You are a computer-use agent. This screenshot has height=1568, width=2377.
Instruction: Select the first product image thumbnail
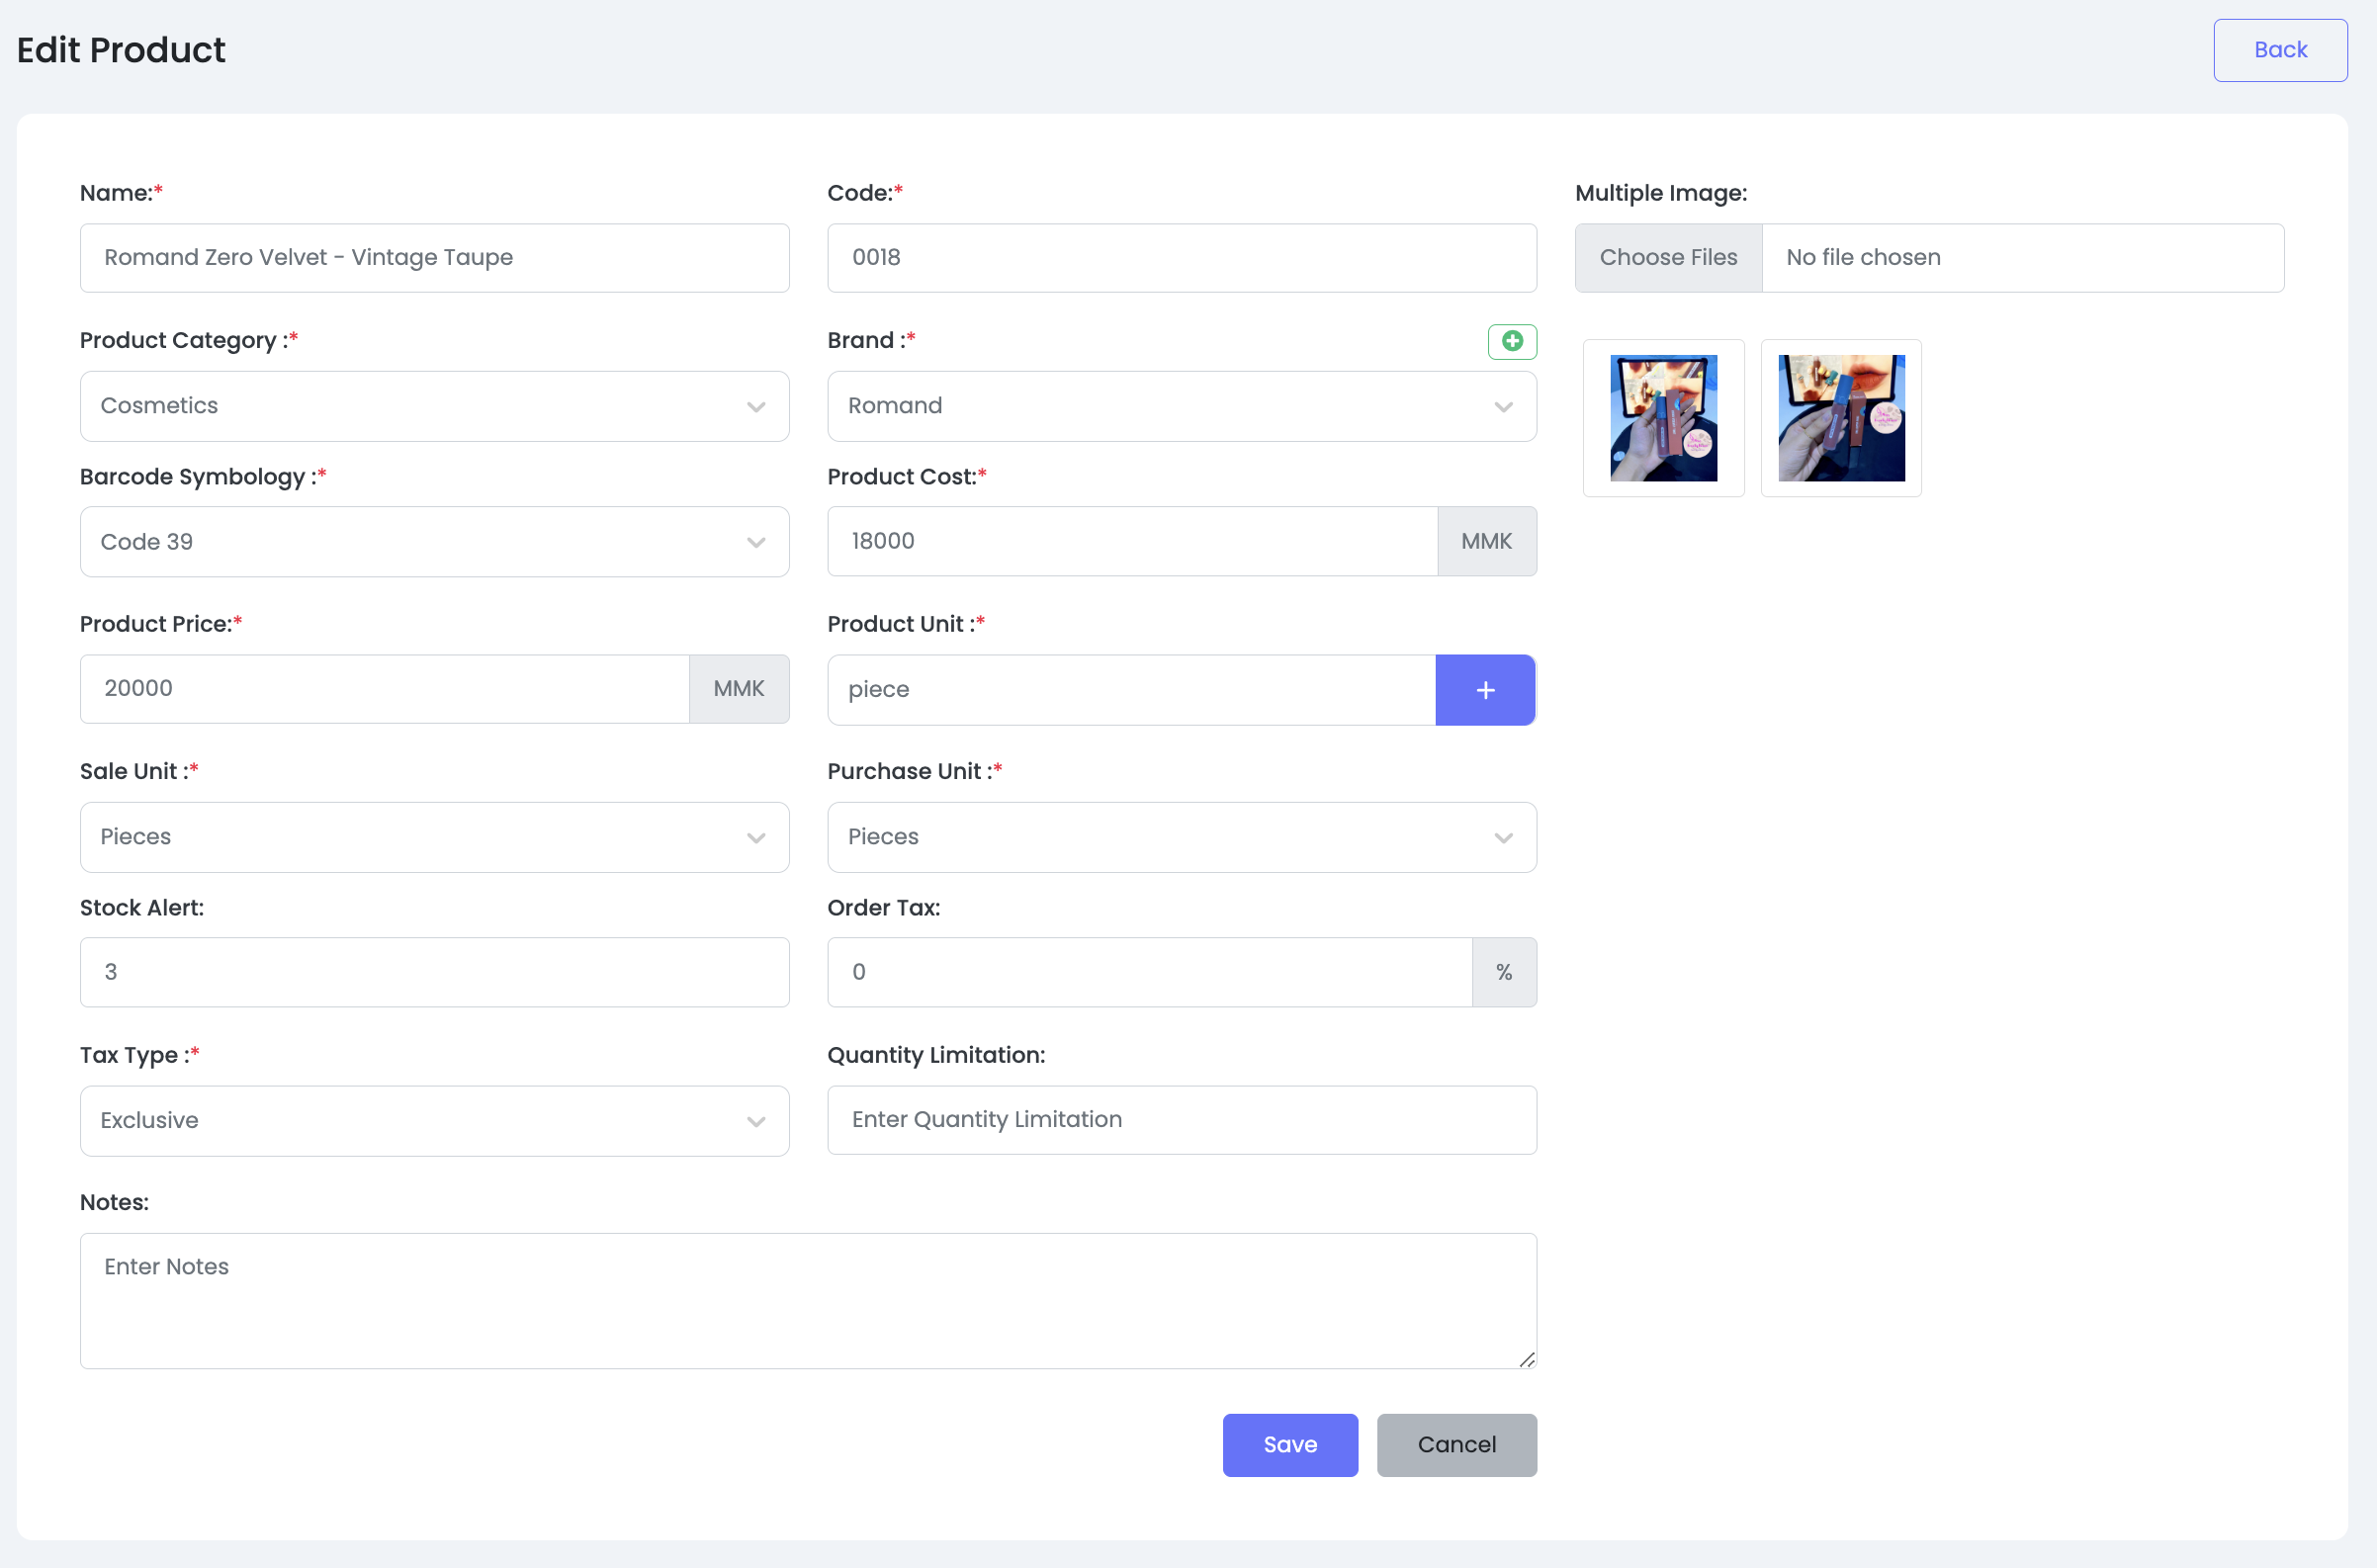point(1662,418)
